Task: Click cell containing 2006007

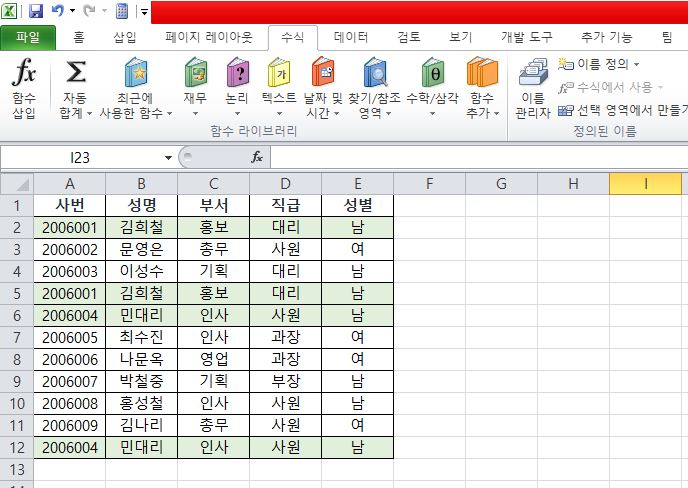Action: [x=70, y=381]
